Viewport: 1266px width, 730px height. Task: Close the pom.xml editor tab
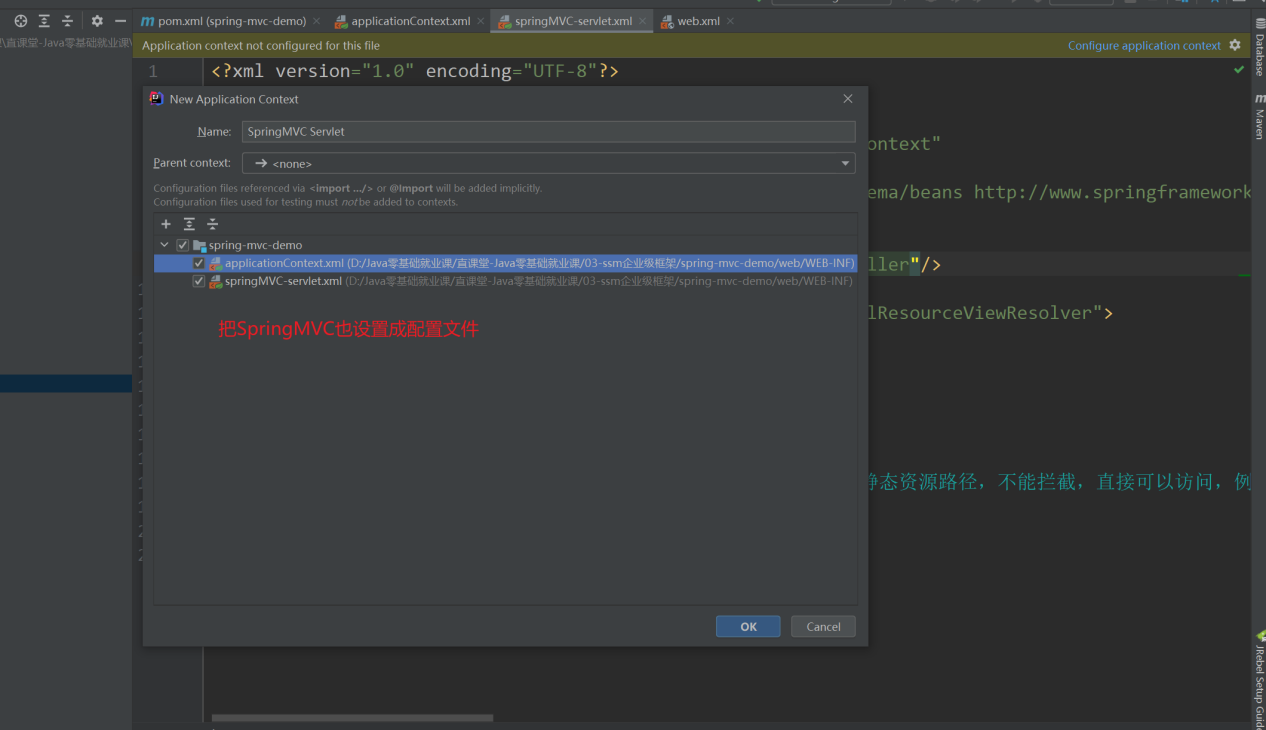click(317, 21)
